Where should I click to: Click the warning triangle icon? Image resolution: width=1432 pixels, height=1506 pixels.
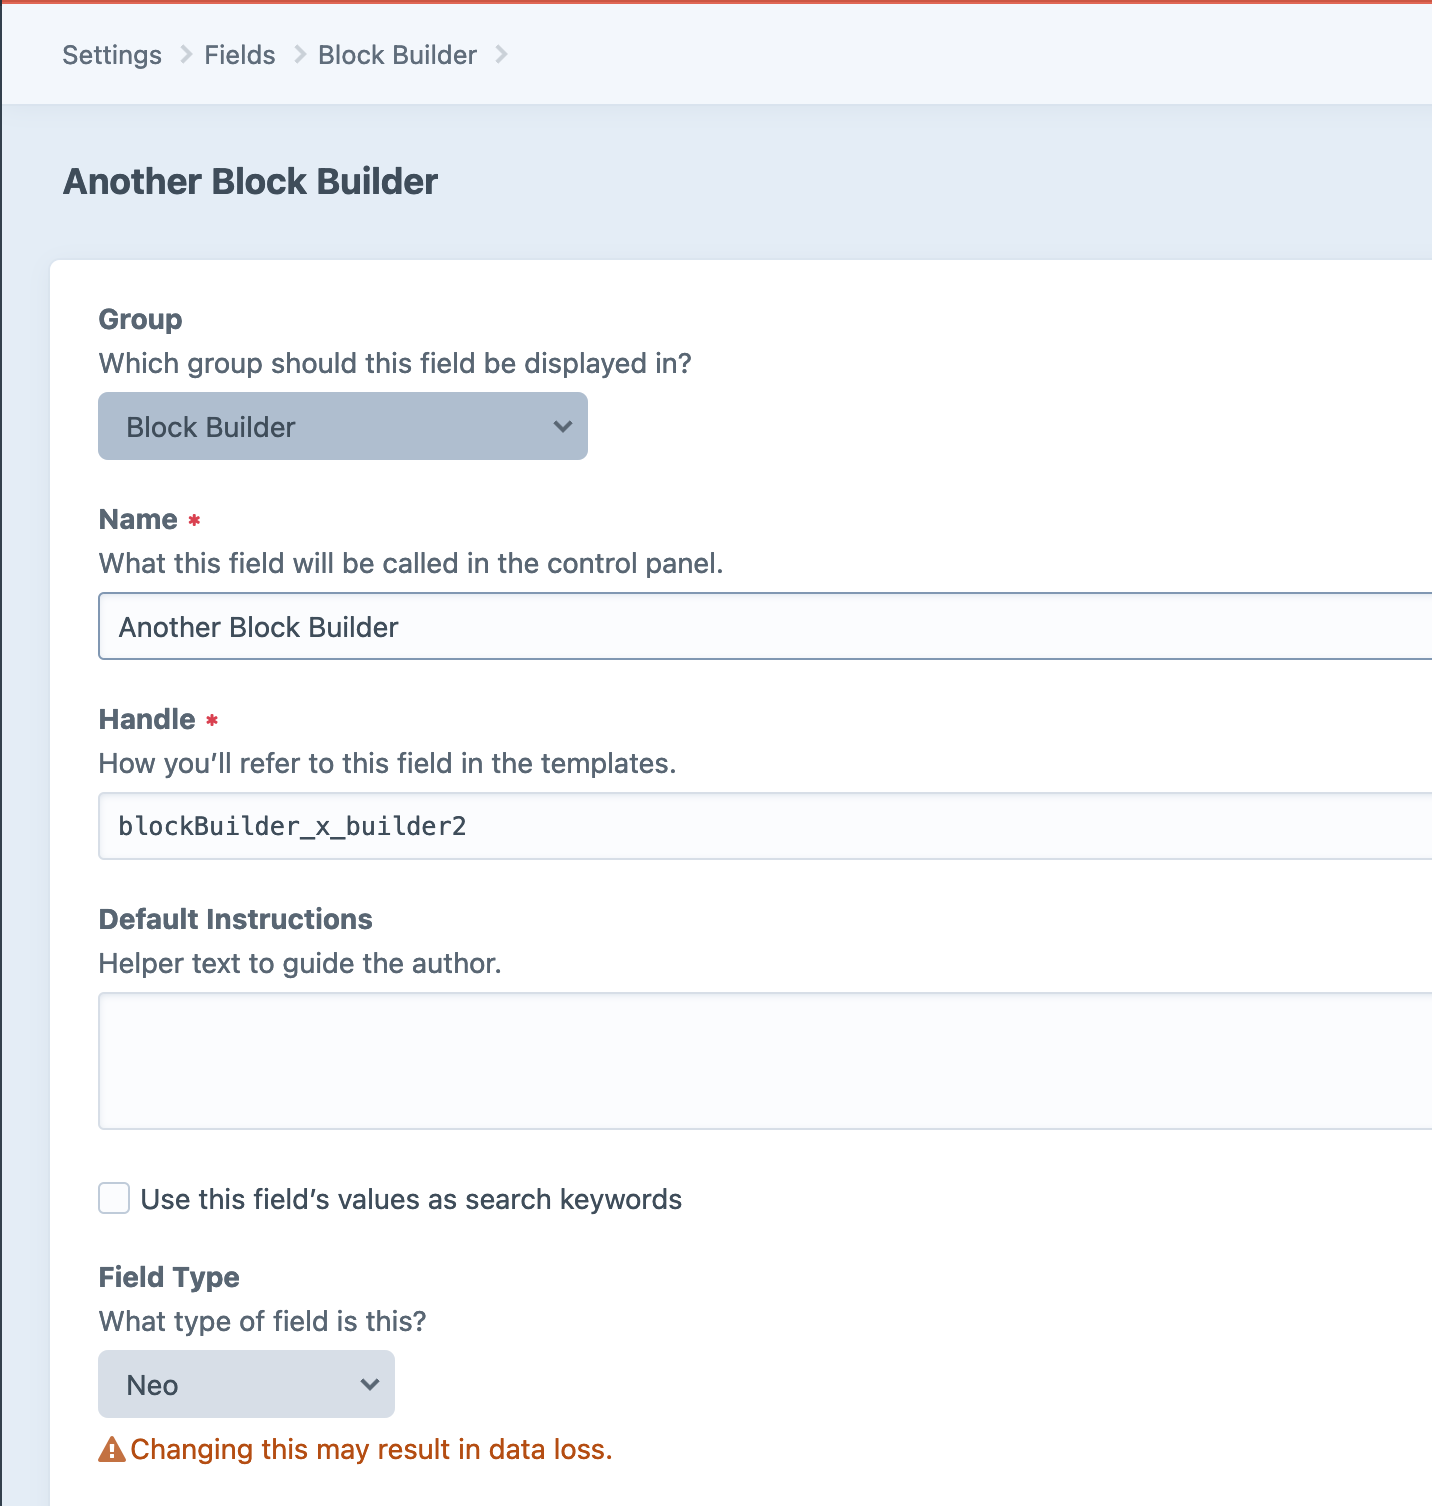pos(112,1449)
